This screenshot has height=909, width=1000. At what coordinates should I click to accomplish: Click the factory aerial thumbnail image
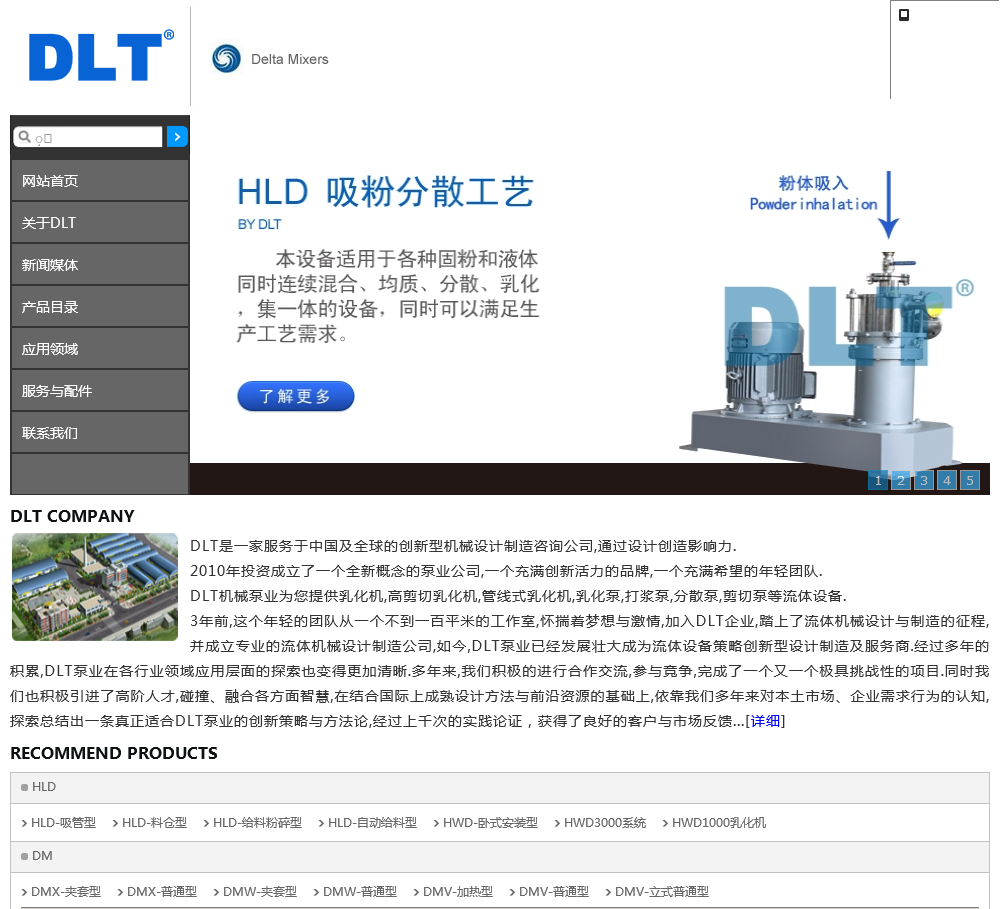coord(95,587)
